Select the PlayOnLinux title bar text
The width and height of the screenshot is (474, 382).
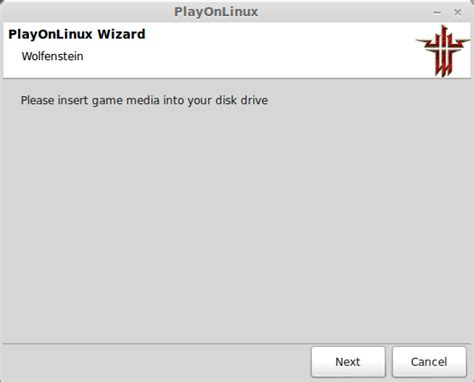216,12
